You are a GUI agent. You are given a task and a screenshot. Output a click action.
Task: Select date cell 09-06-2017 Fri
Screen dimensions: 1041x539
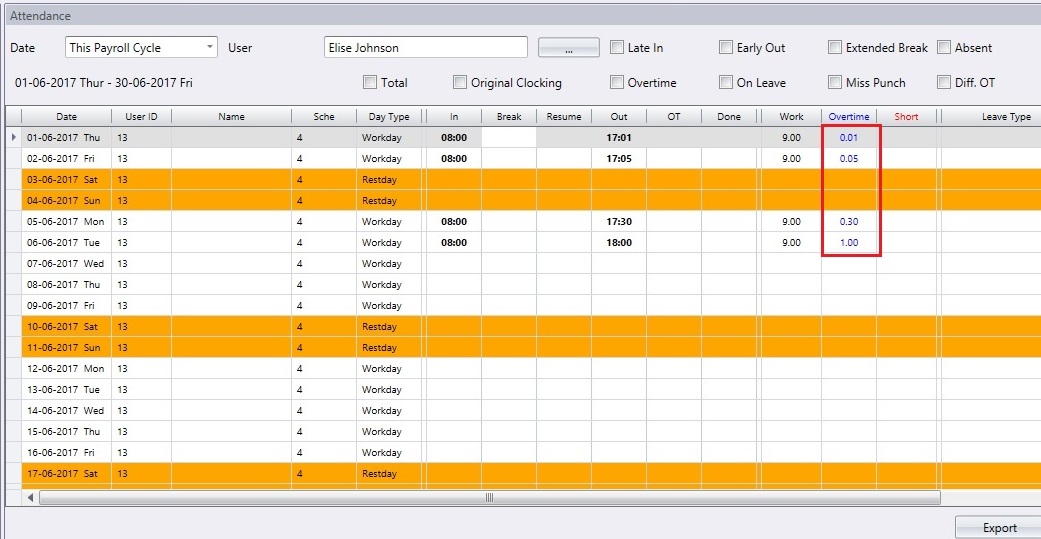66,306
